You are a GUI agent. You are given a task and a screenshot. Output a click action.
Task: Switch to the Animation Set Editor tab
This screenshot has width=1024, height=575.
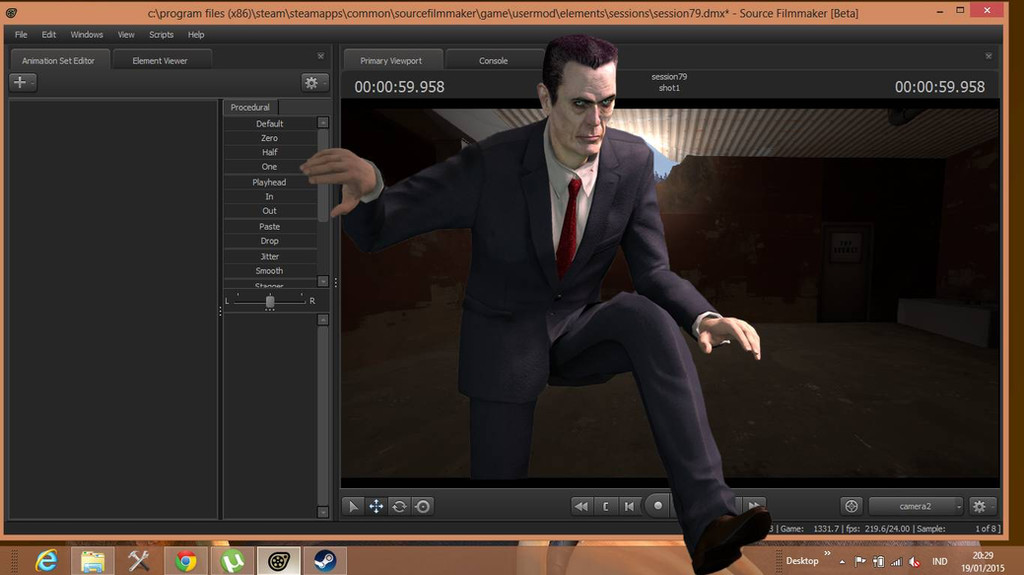(x=58, y=60)
